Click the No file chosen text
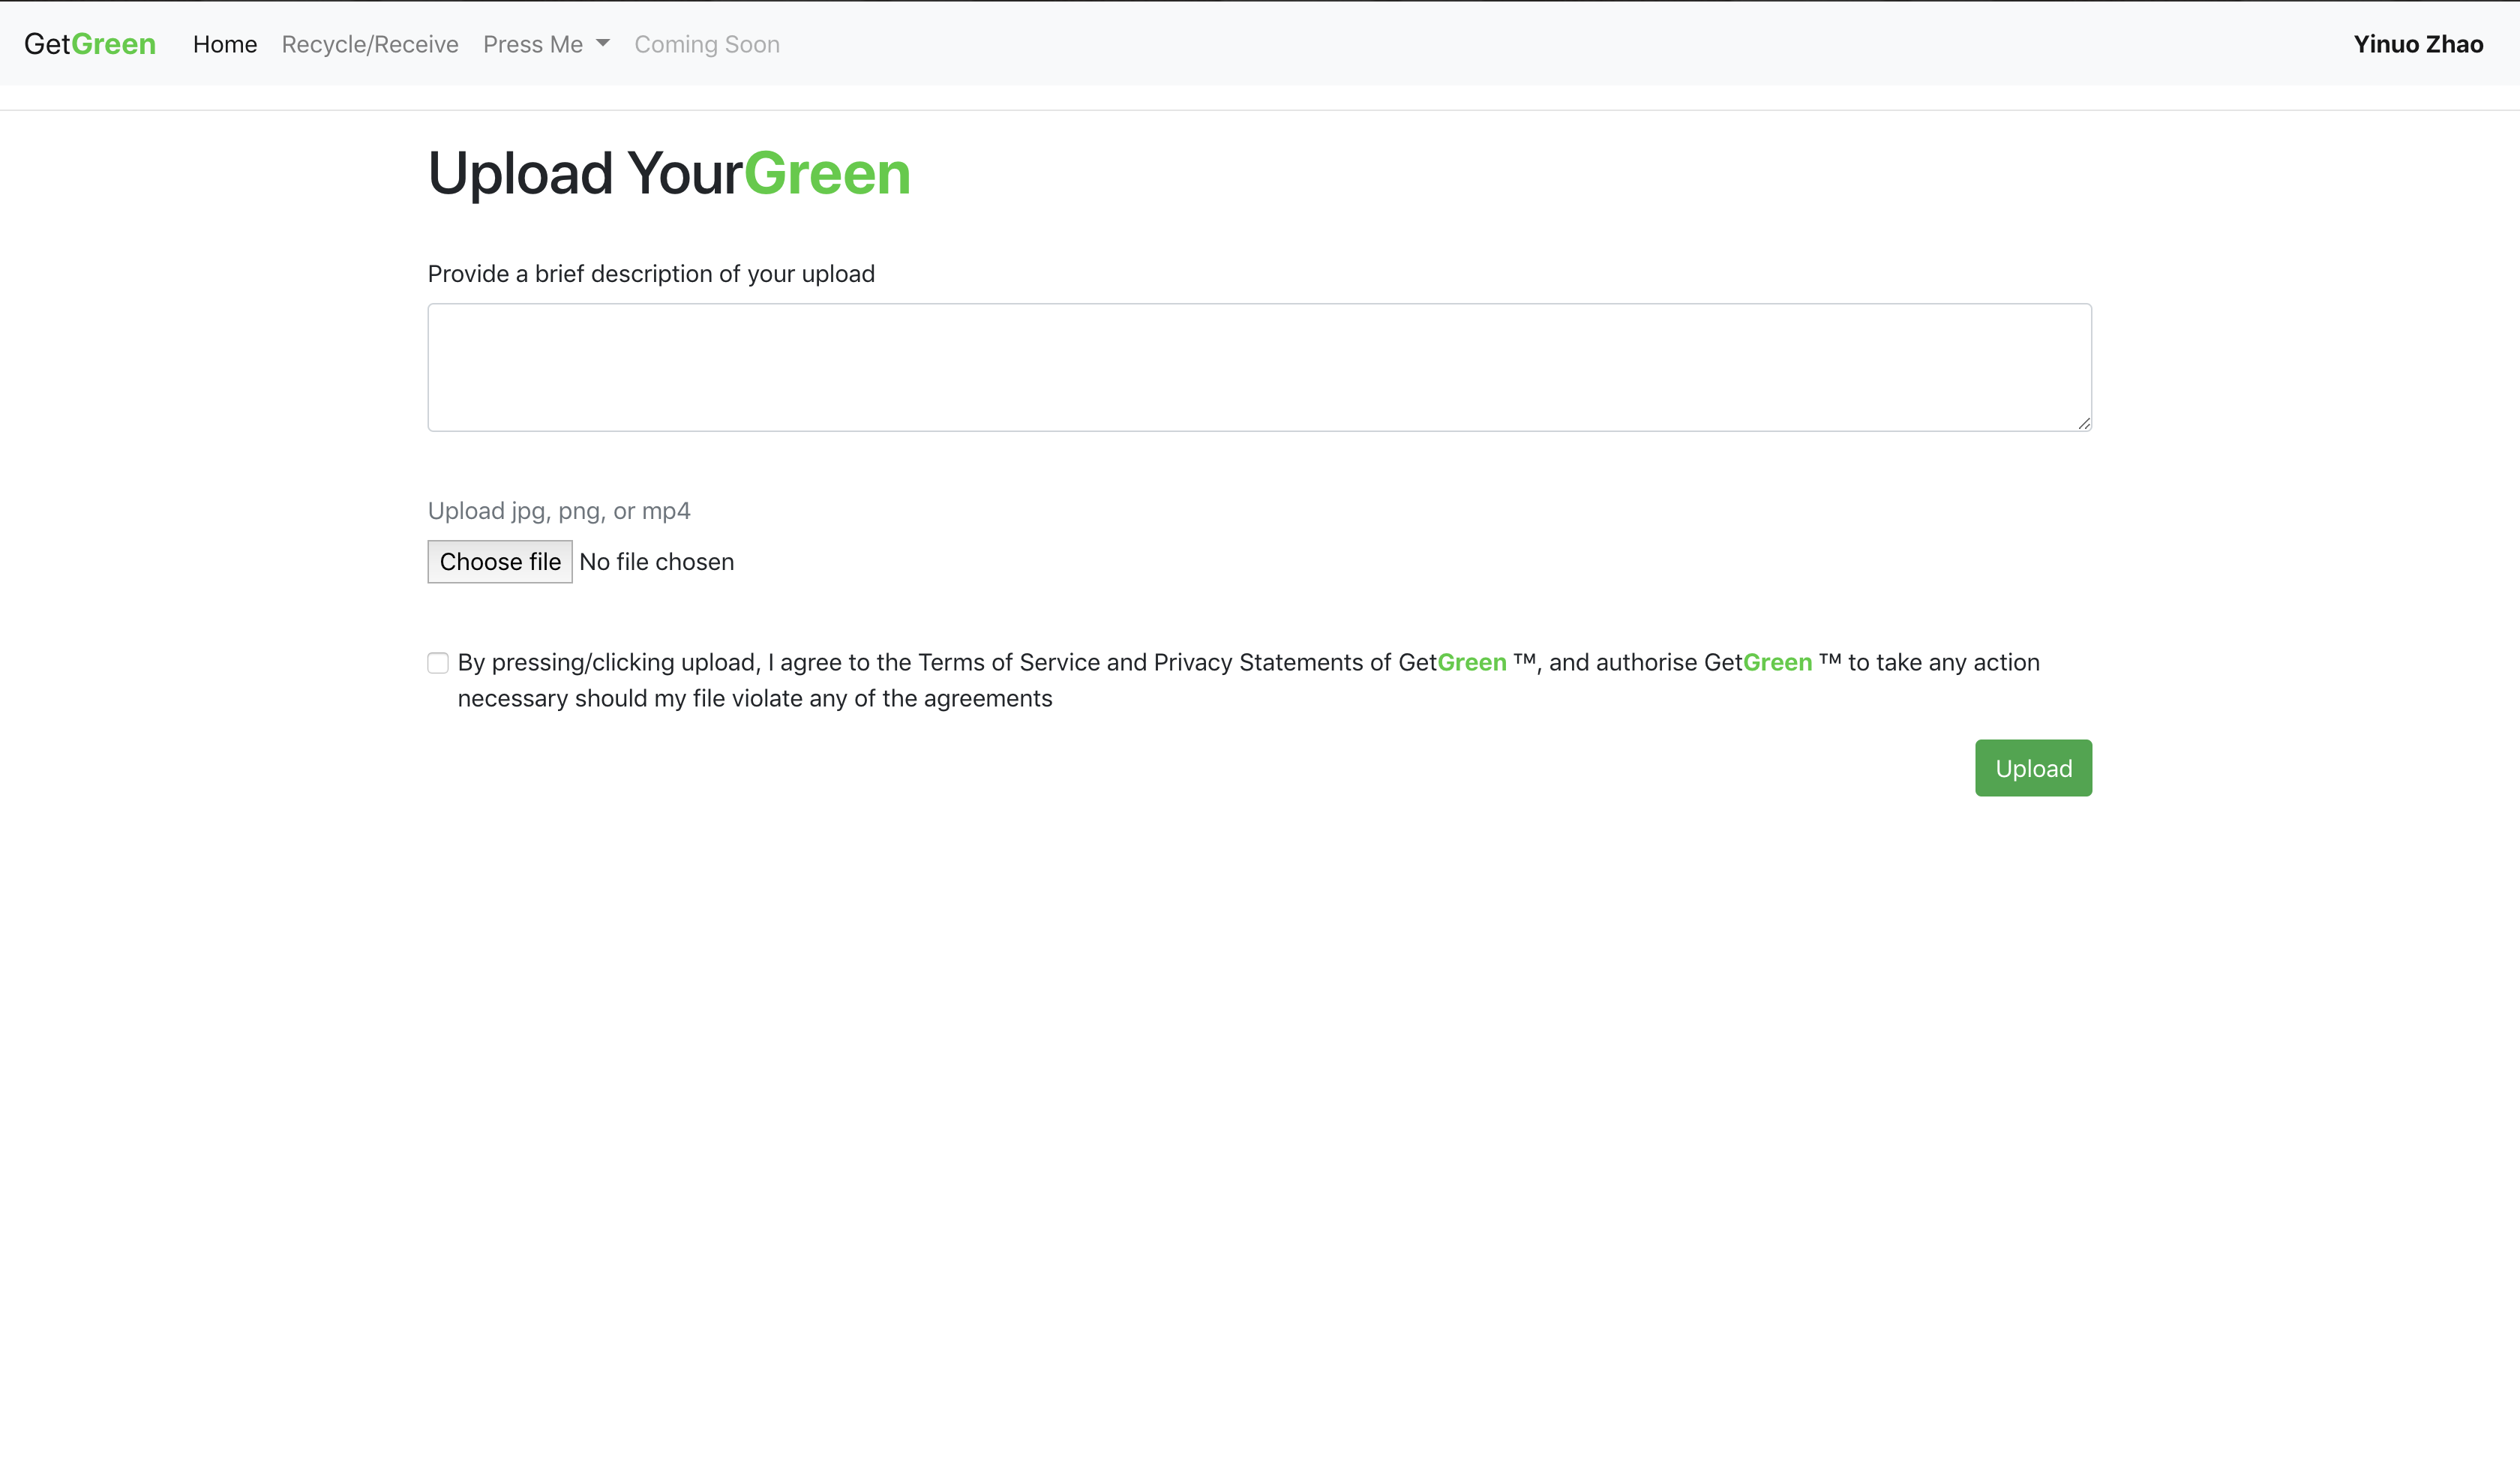The height and width of the screenshot is (1458, 2520). [656, 562]
